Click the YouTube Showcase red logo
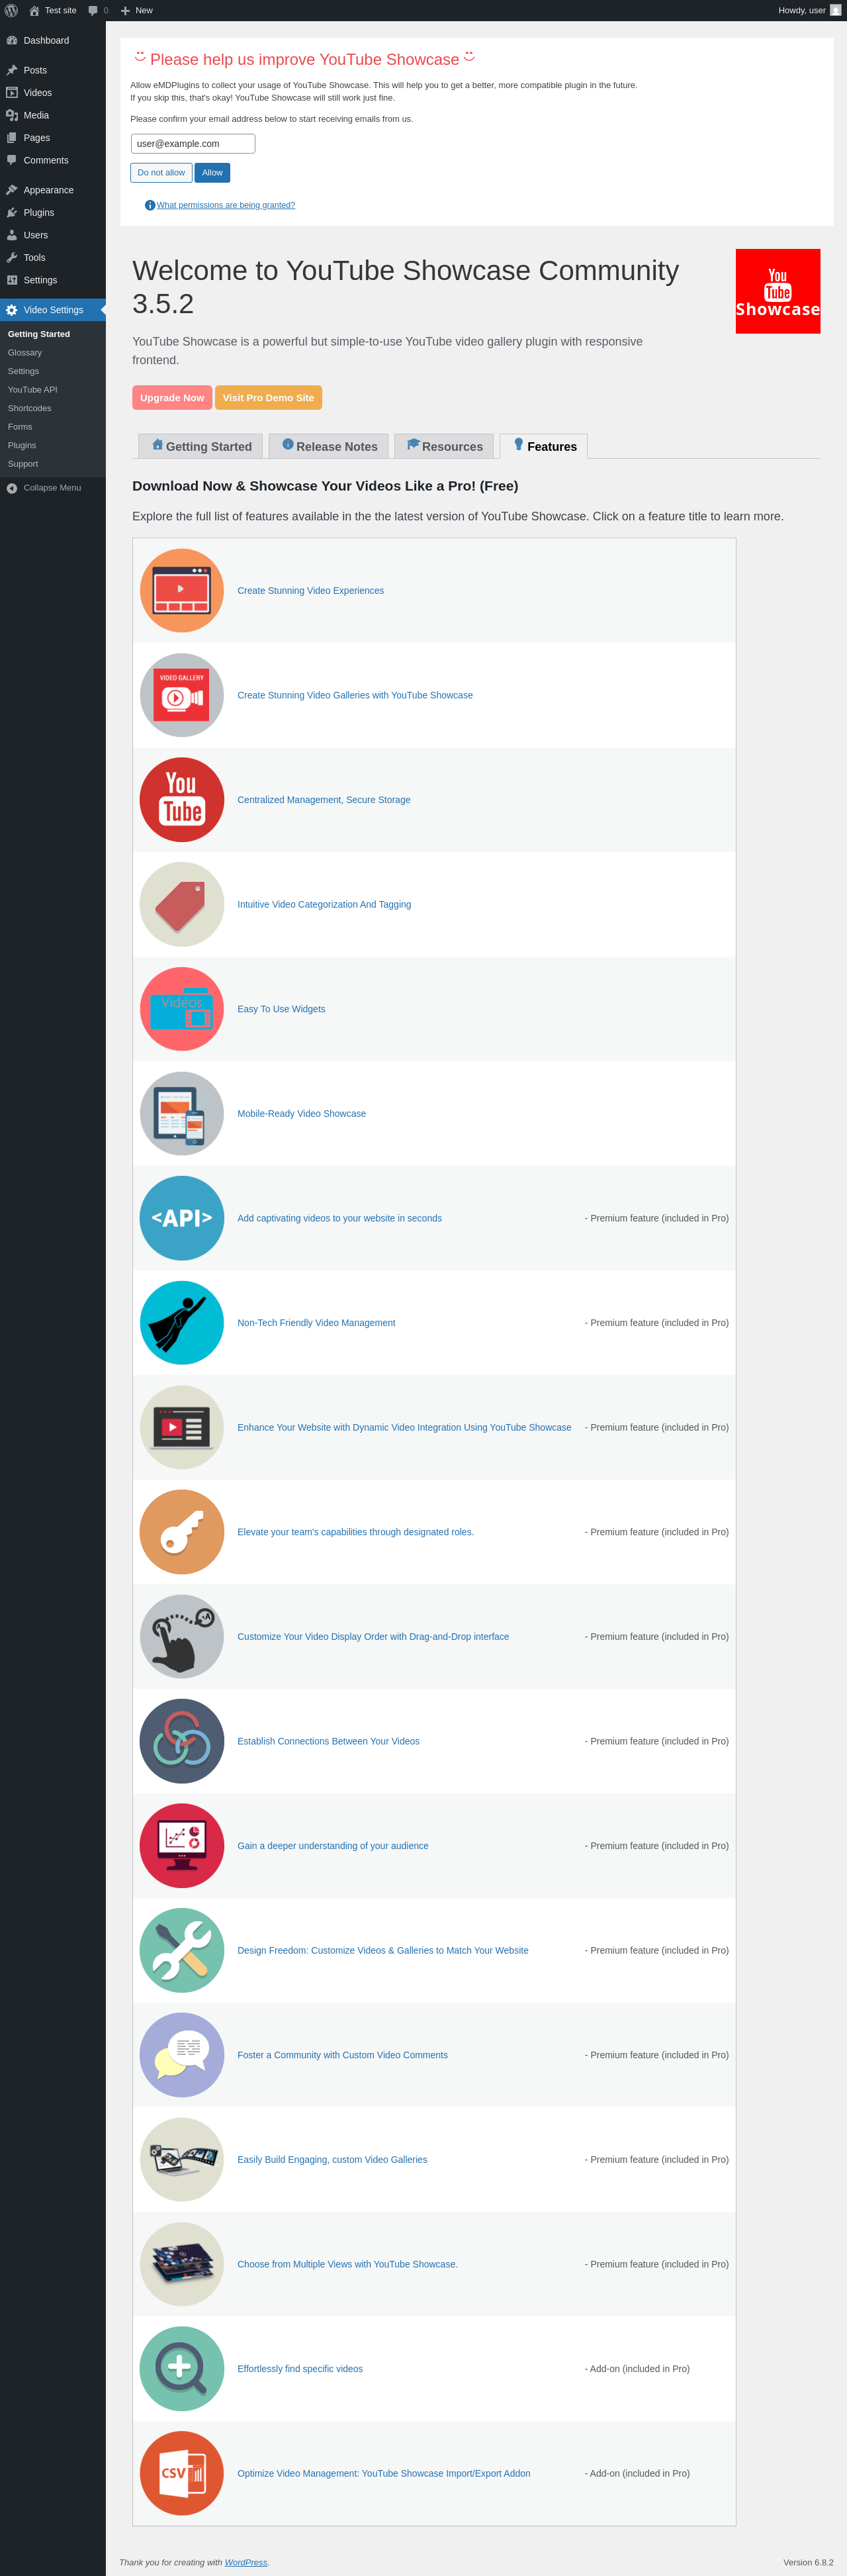847x2576 pixels. pyautogui.click(x=777, y=291)
